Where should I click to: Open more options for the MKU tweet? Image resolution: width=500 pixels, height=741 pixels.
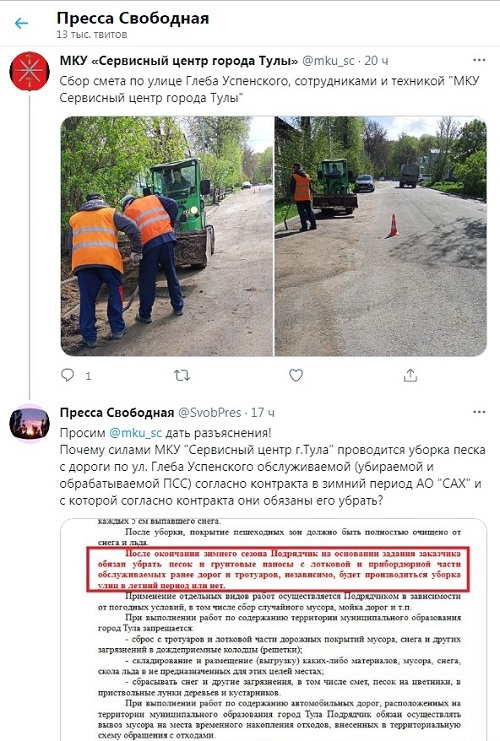pyautogui.click(x=479, y=60)
